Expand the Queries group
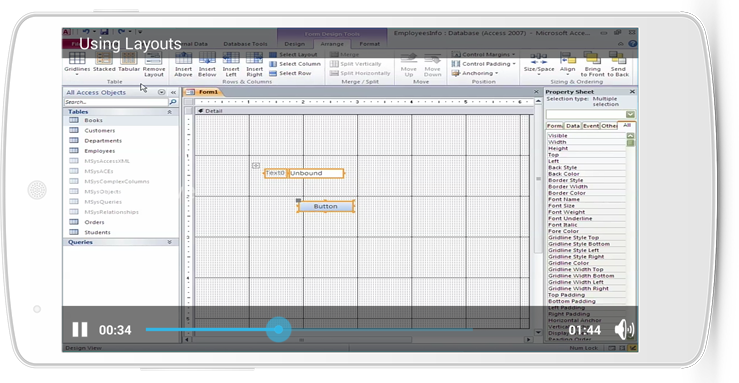Screen dimensions: 739x383 169,242
